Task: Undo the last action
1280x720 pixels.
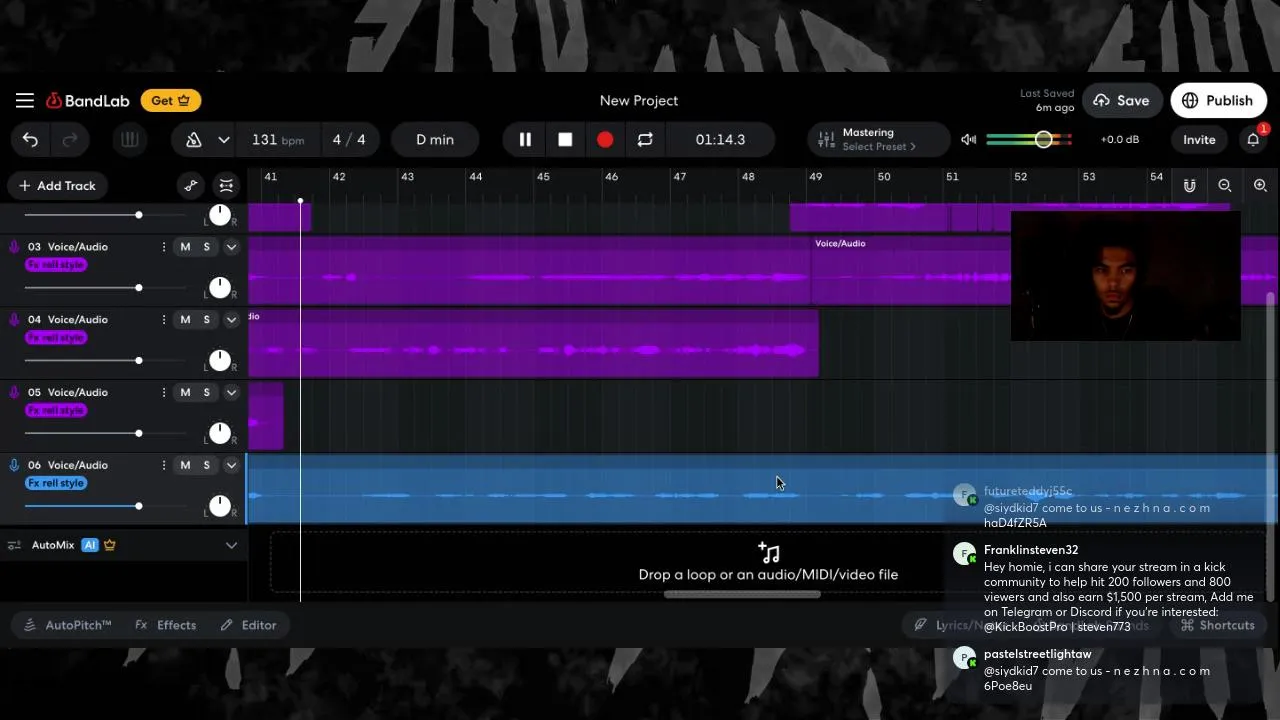Action: click(30, 140)
